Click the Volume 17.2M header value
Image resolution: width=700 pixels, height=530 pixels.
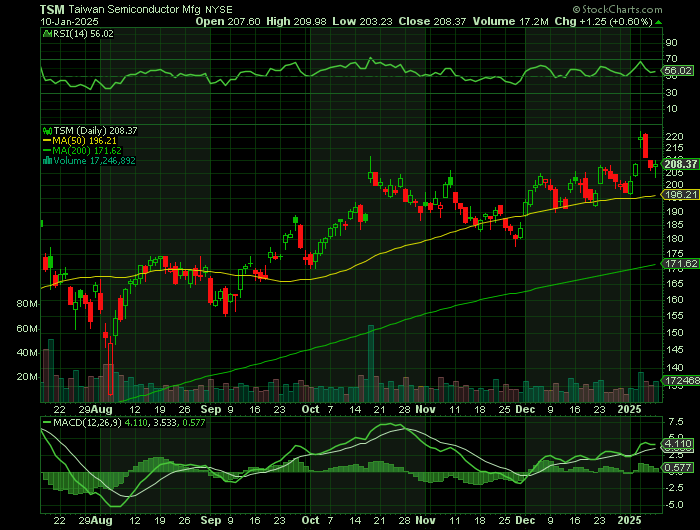coord(511,21)
